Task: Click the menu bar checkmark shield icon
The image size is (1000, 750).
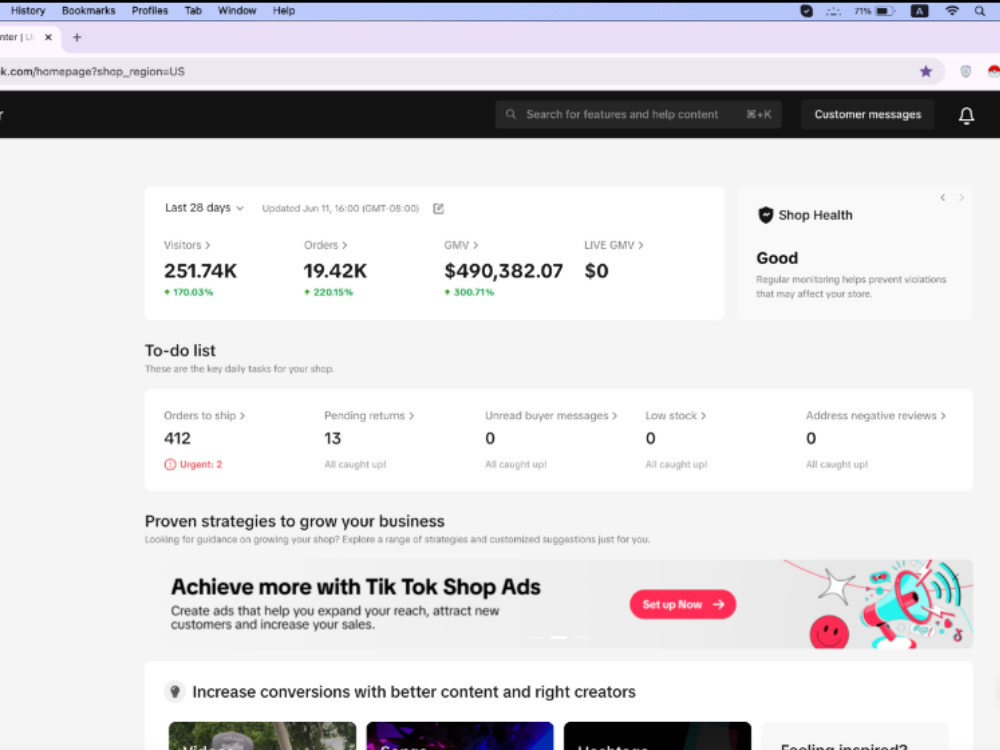Action: (806, 11)
